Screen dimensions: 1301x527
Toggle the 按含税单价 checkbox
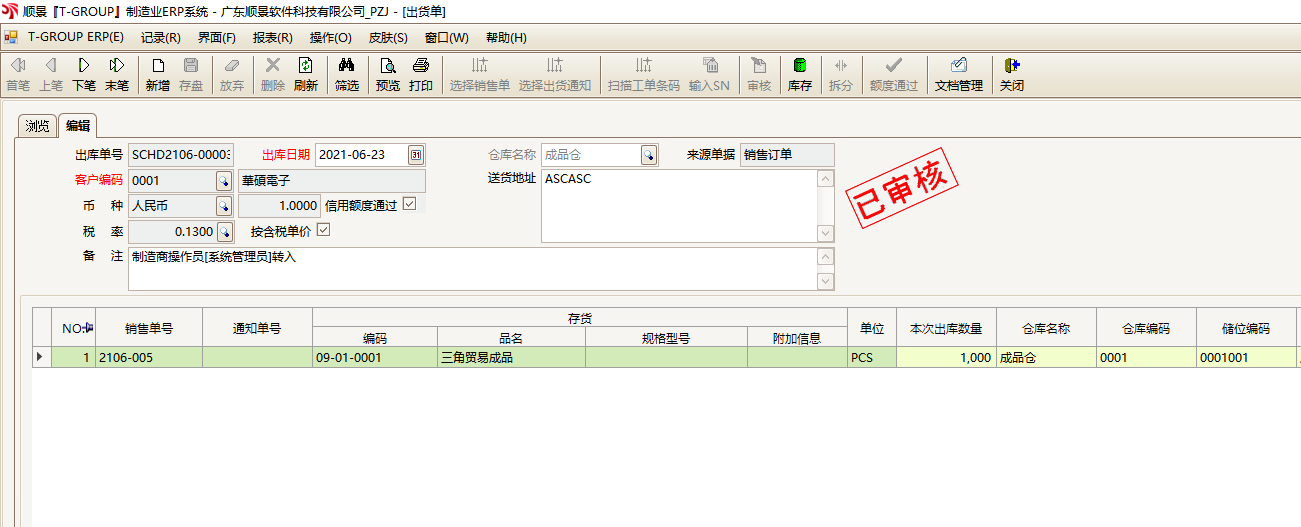(323, 231)
